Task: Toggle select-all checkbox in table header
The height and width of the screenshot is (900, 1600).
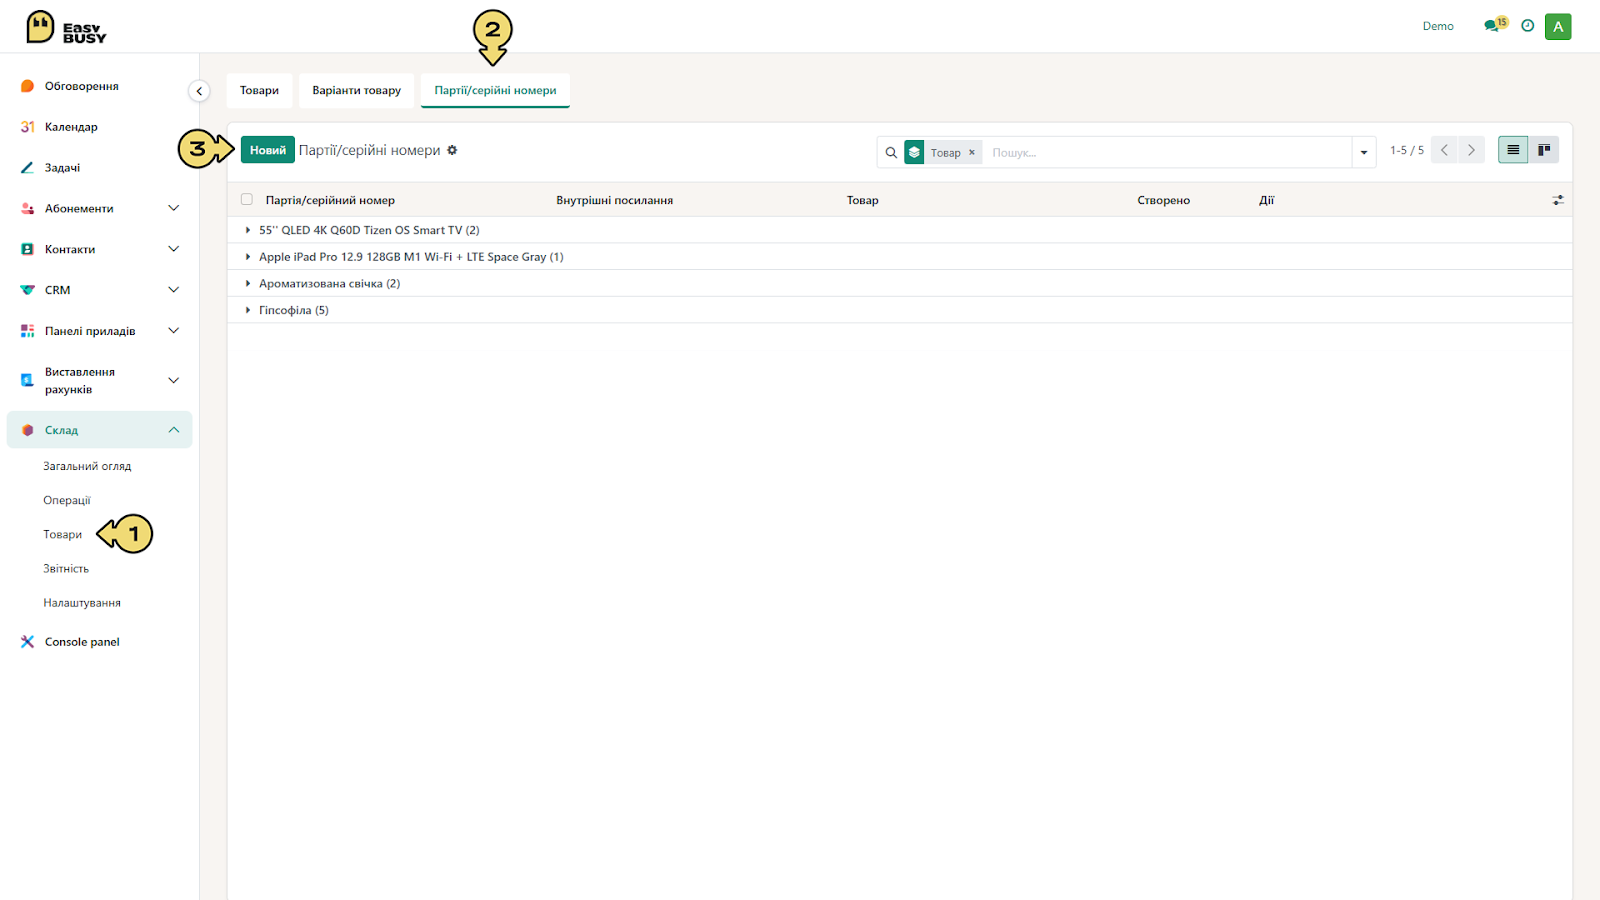Action: coord(247,200)
